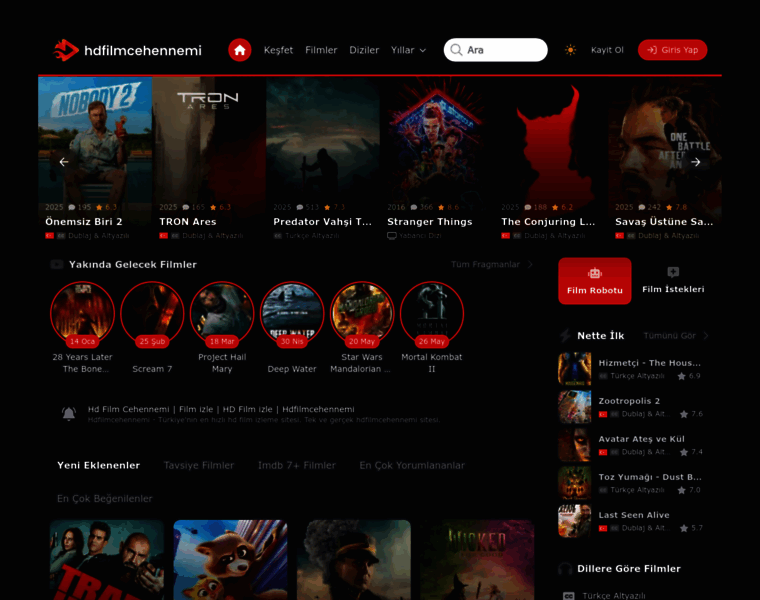Open Önemsiz Biri 2 poster
The height and width of the screenshot is (600, 760).
click(95, 160)
